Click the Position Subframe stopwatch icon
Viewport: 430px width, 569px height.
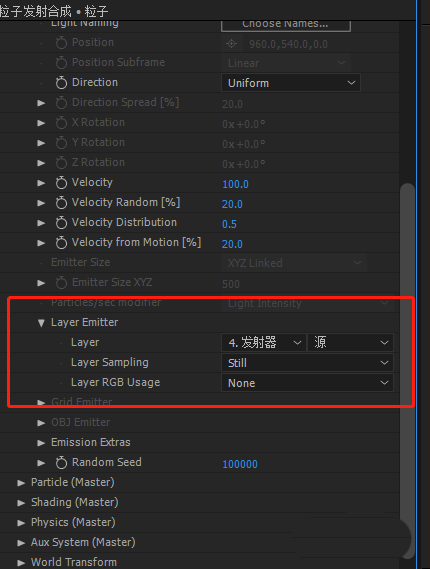pos(61,63)
